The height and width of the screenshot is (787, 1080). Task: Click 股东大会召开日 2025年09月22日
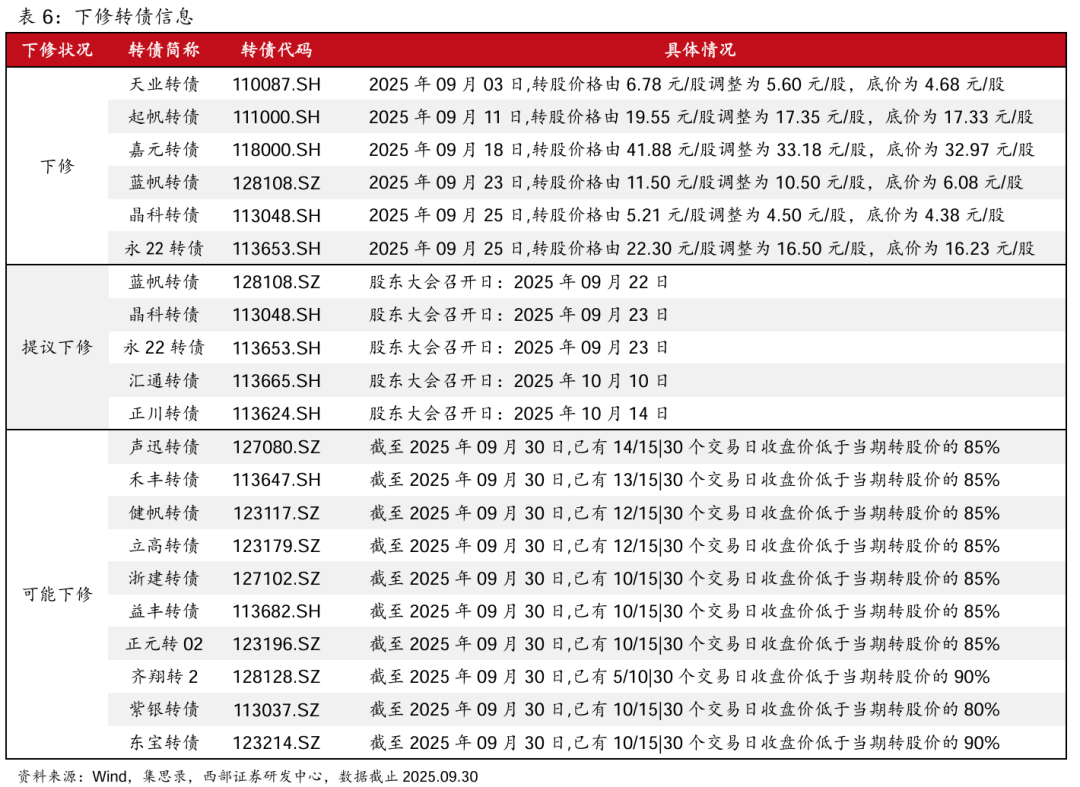tap(519, 282)
